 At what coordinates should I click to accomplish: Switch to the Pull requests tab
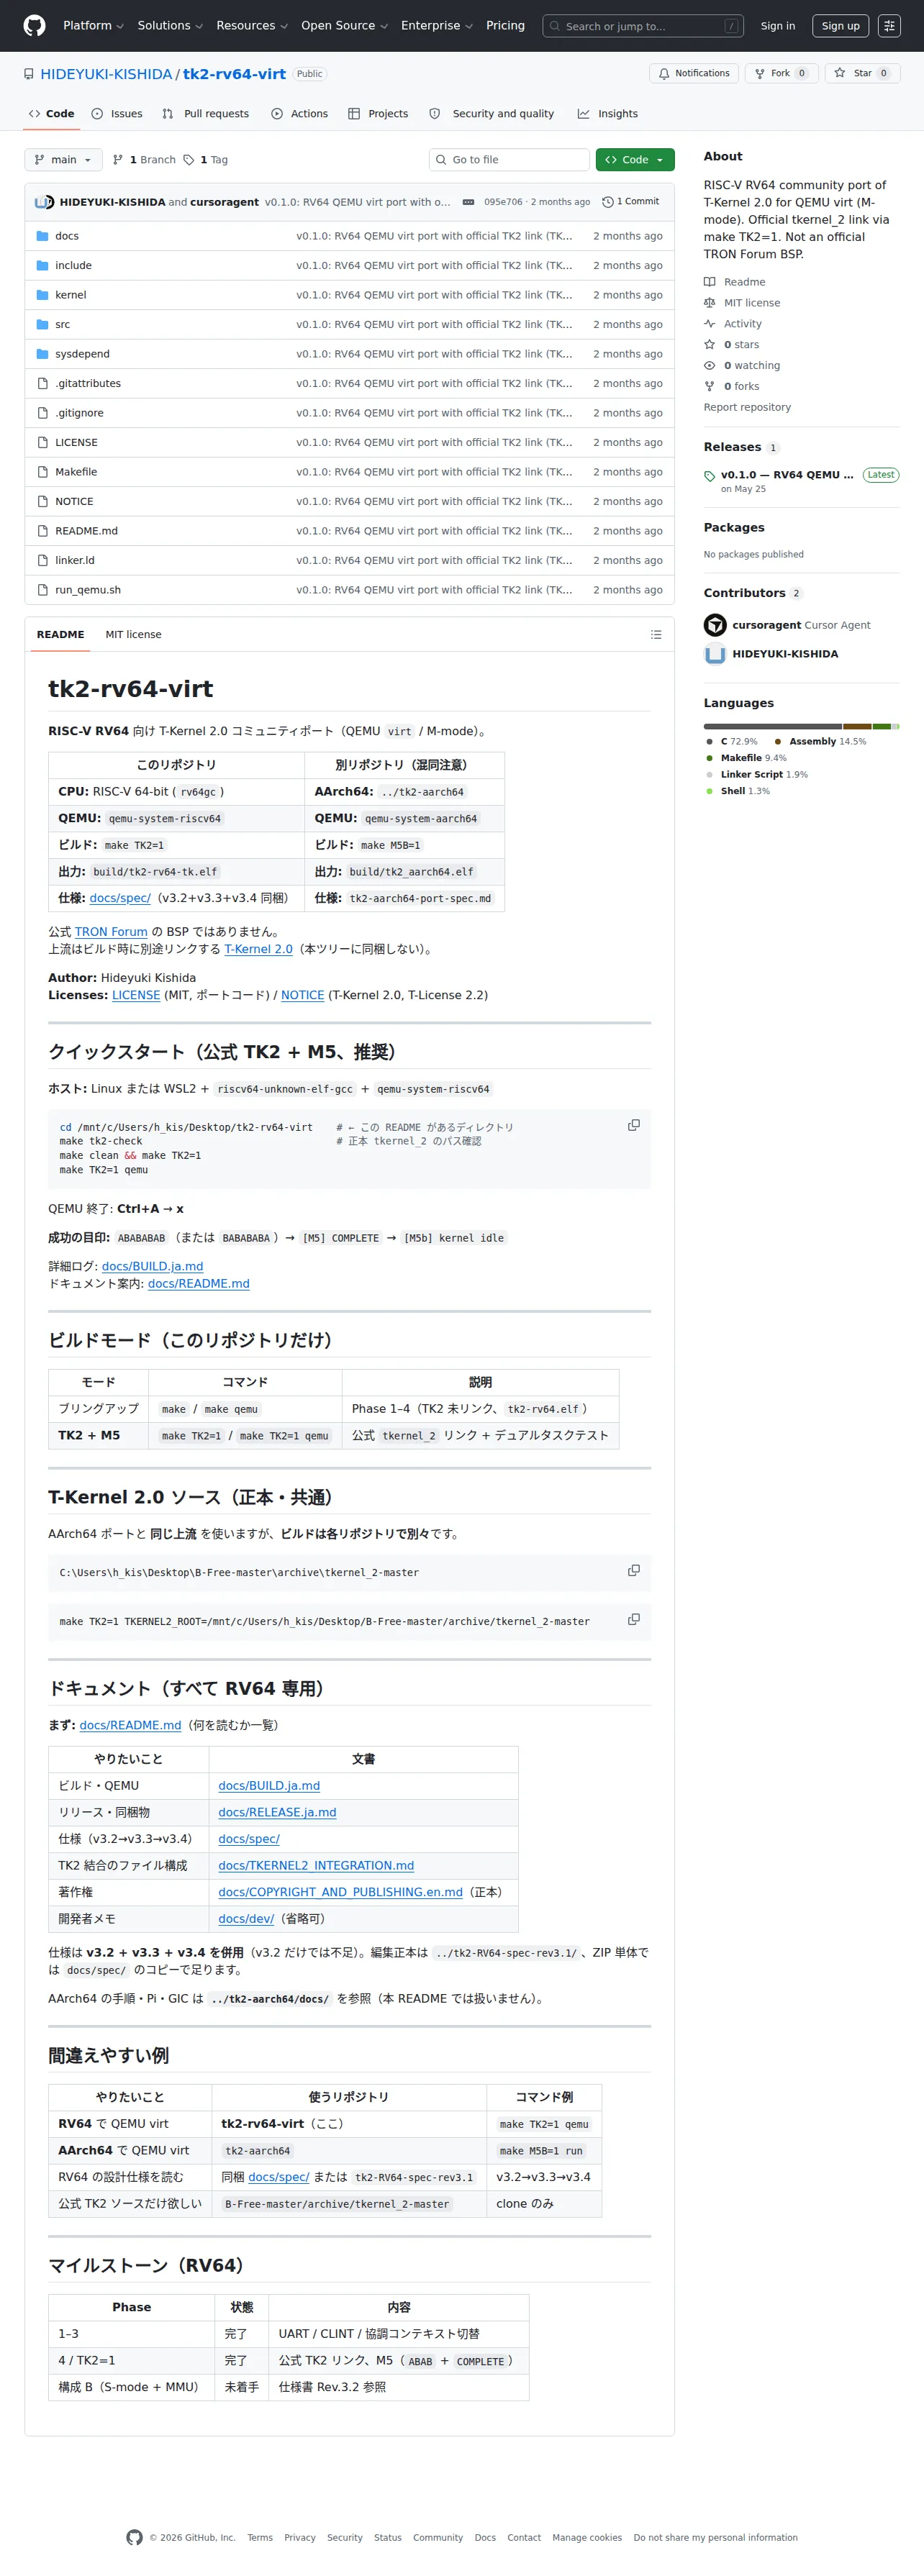(206, 114)
